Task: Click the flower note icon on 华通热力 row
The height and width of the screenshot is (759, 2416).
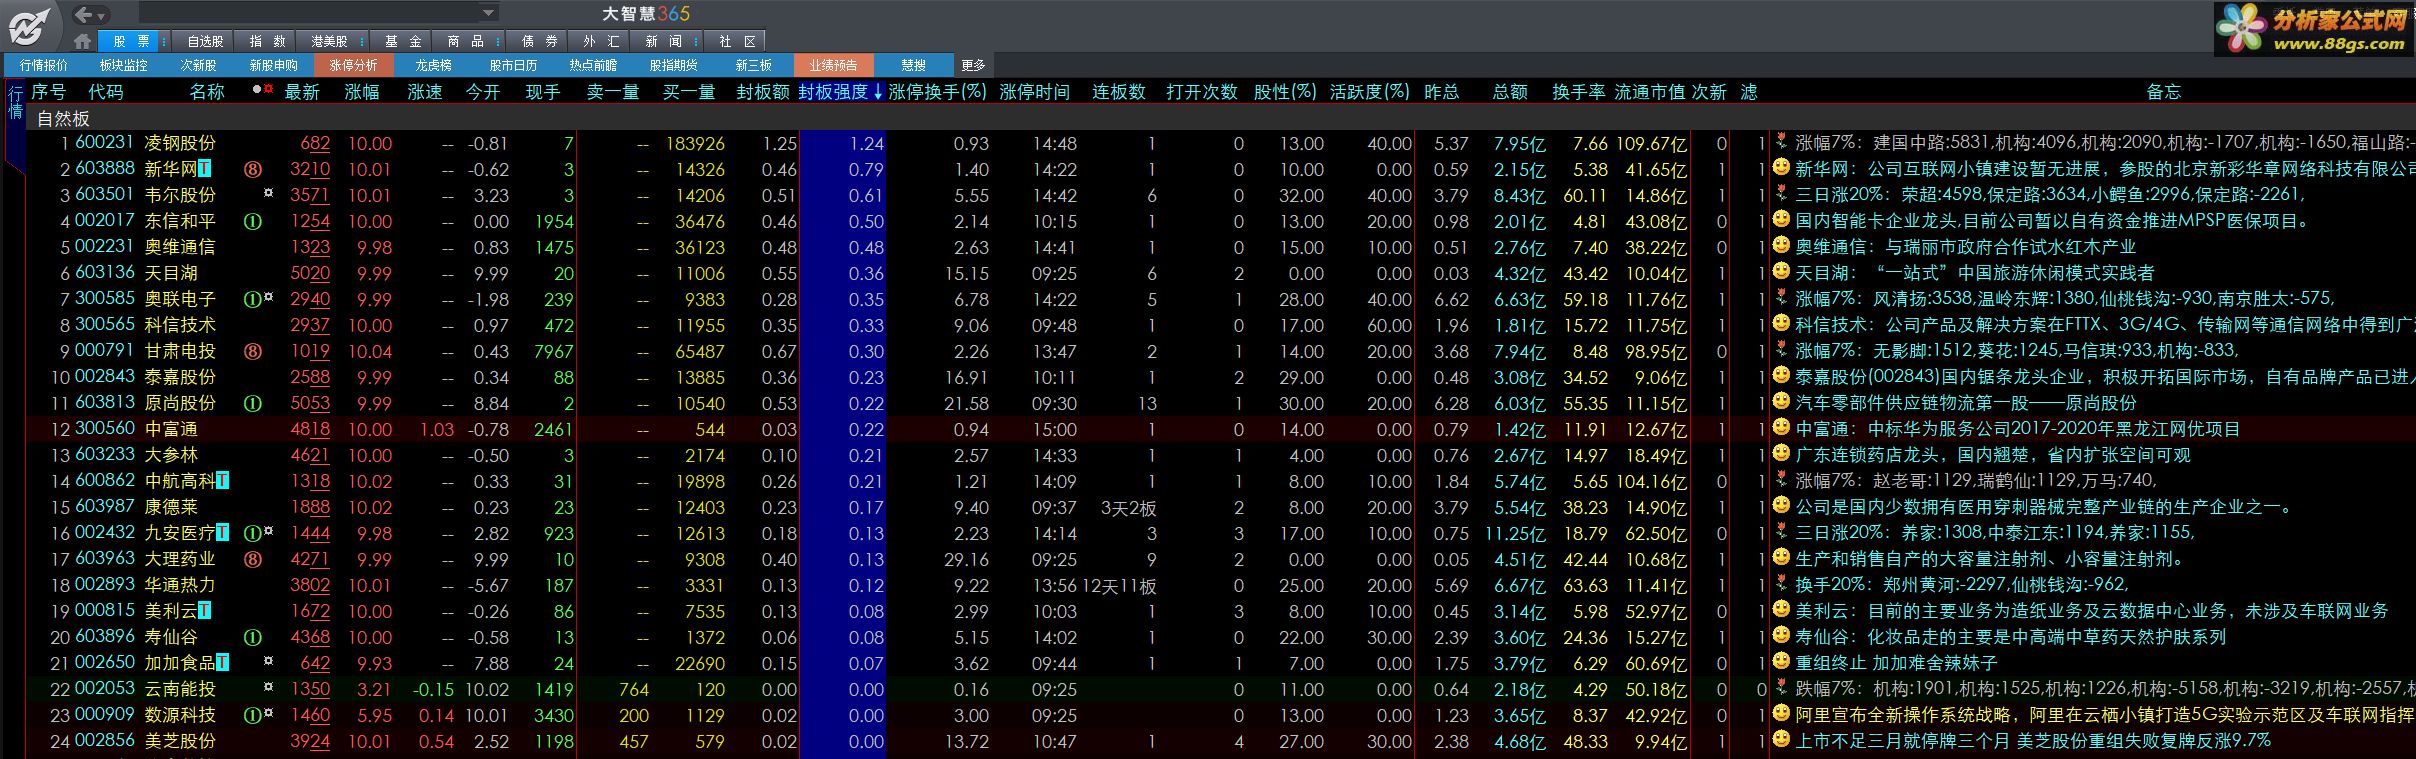Action: pos(1781,583)
